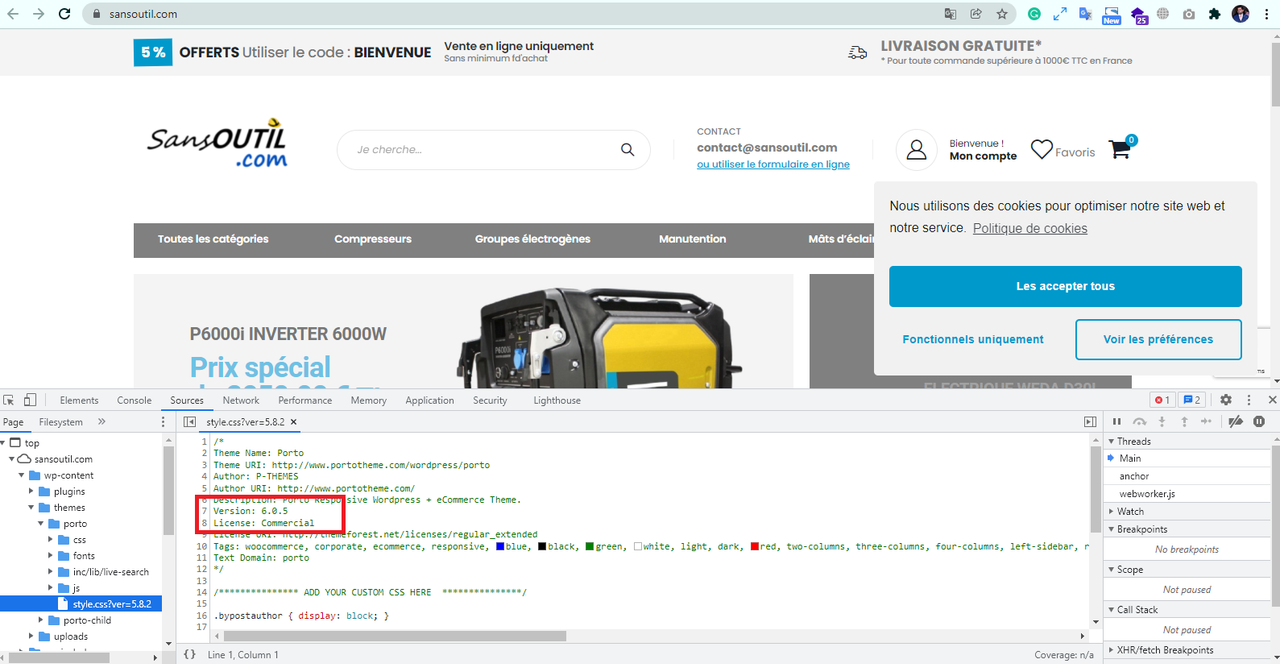This screenshot has width=1280, height=664.
Task: Reload the page
Action: [x=64, y=14]
